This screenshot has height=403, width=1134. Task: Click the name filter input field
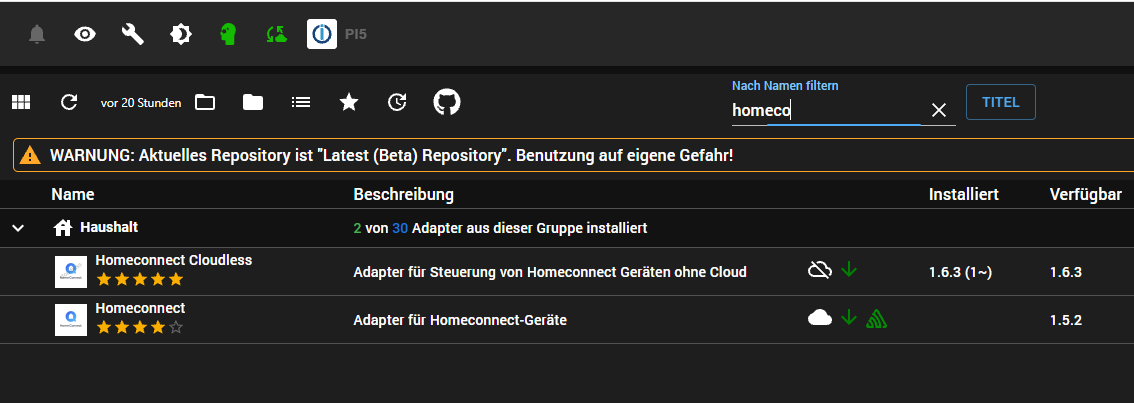(x=825, y=111)
